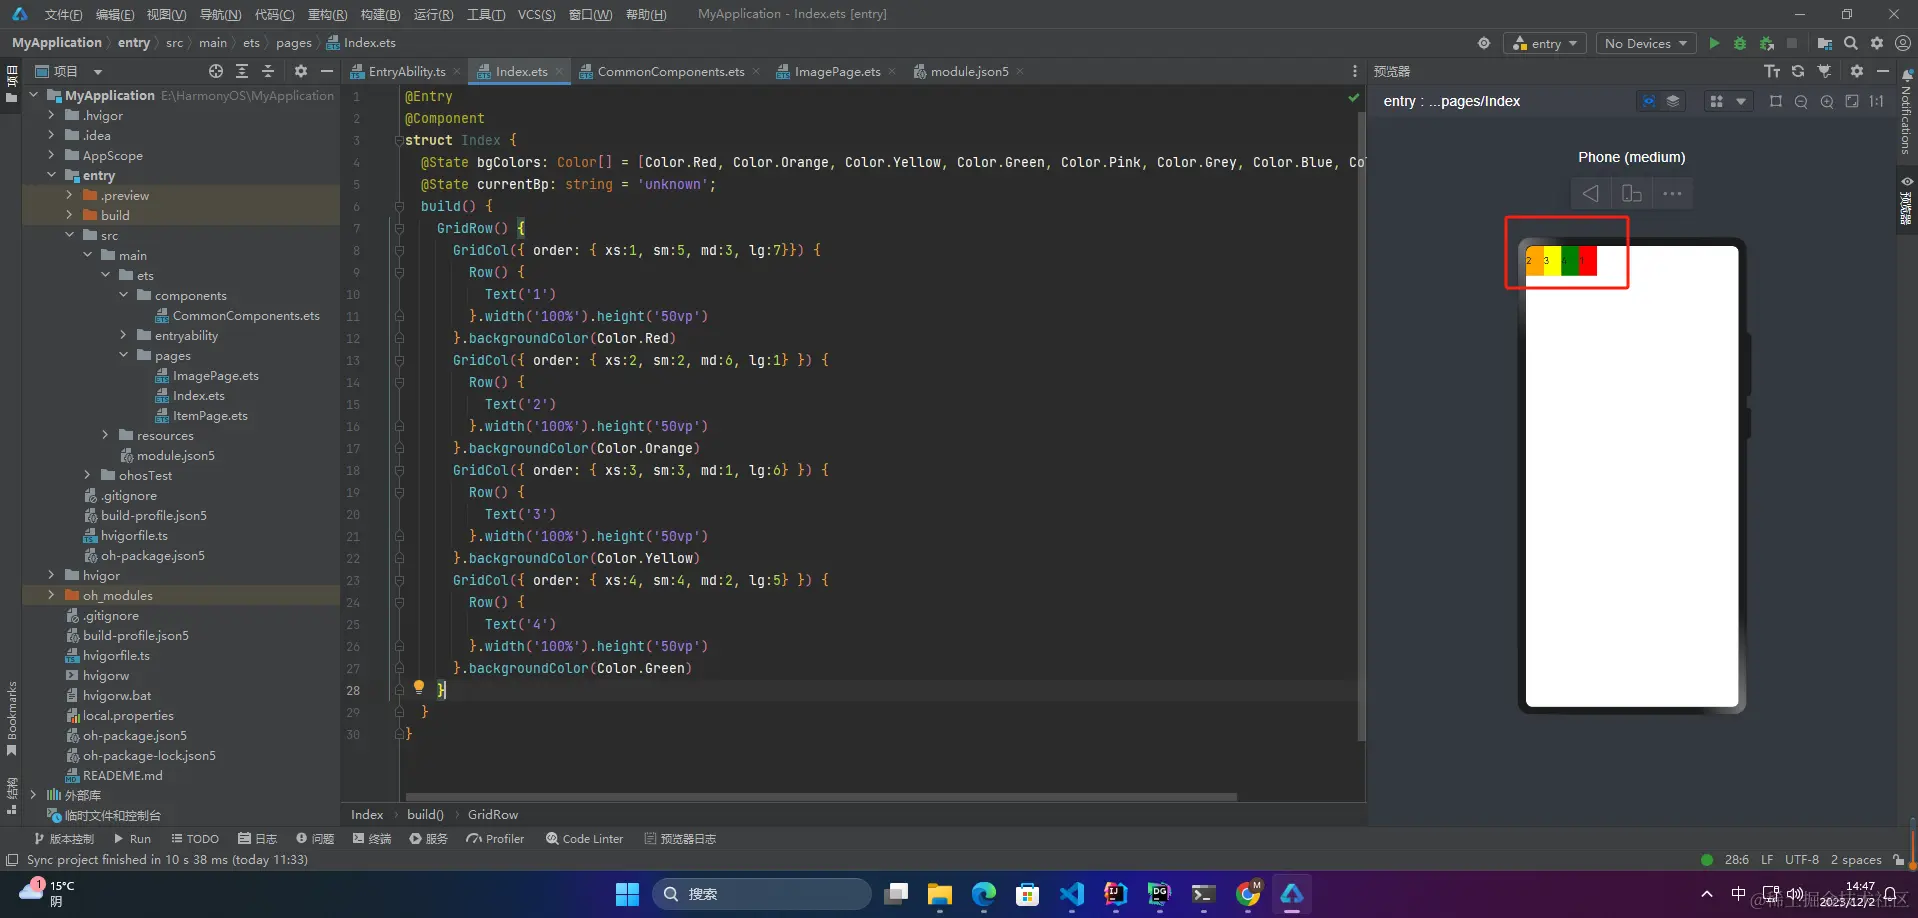Click the preview back triangle button

pyautogui.click(x=1590, y=193)
